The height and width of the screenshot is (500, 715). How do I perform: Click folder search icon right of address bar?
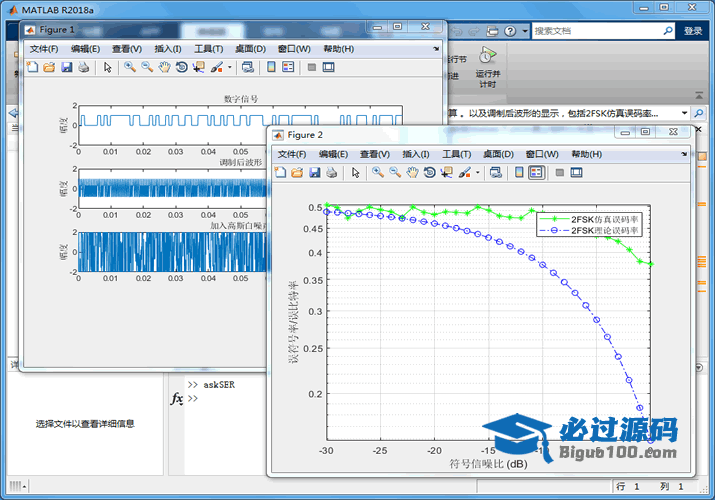[699, 113]
